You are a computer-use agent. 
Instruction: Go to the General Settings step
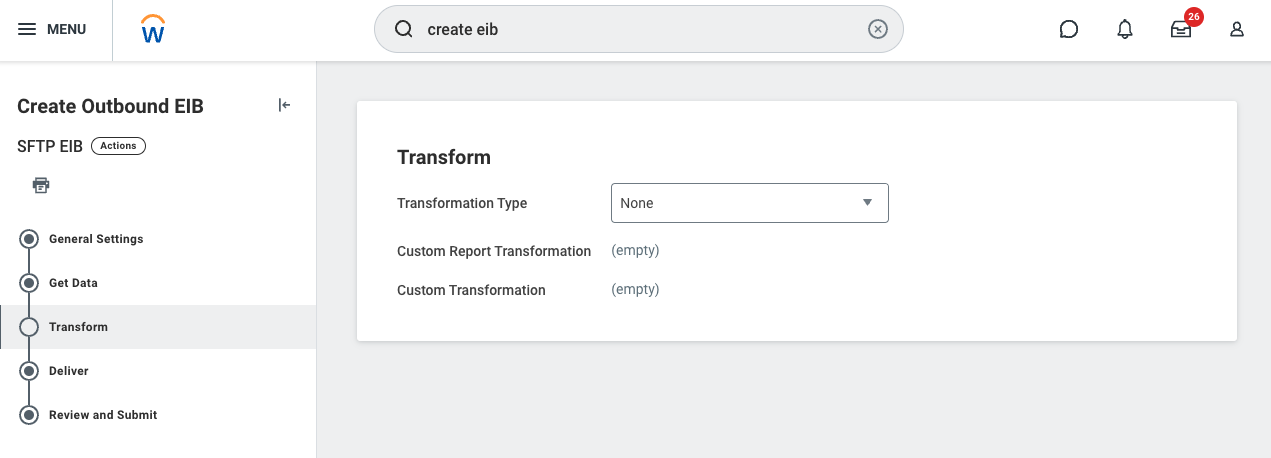pyautogui.click(x=96, y=239)
